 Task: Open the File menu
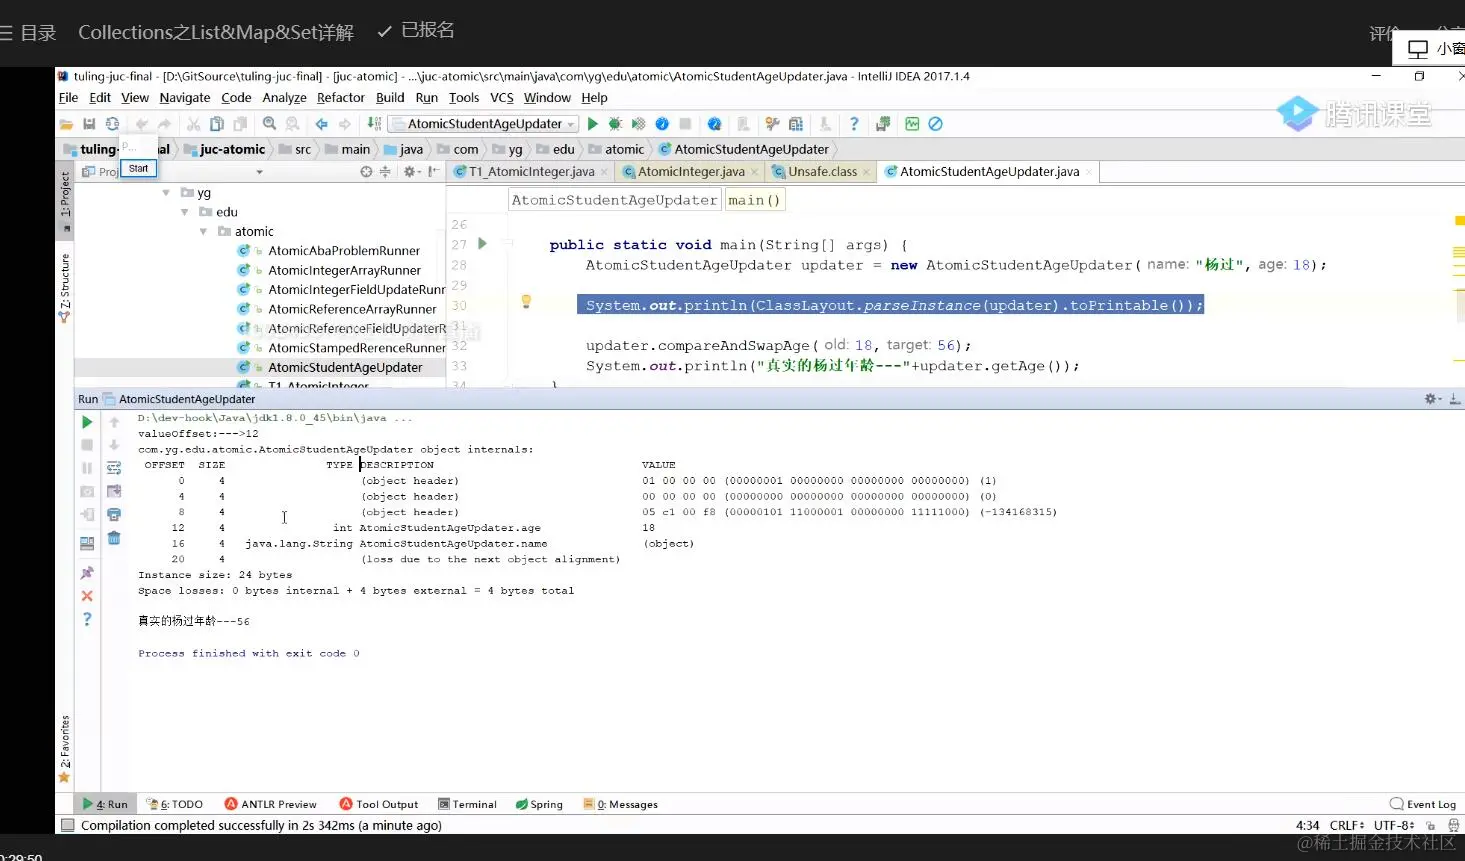click(68, 98)
